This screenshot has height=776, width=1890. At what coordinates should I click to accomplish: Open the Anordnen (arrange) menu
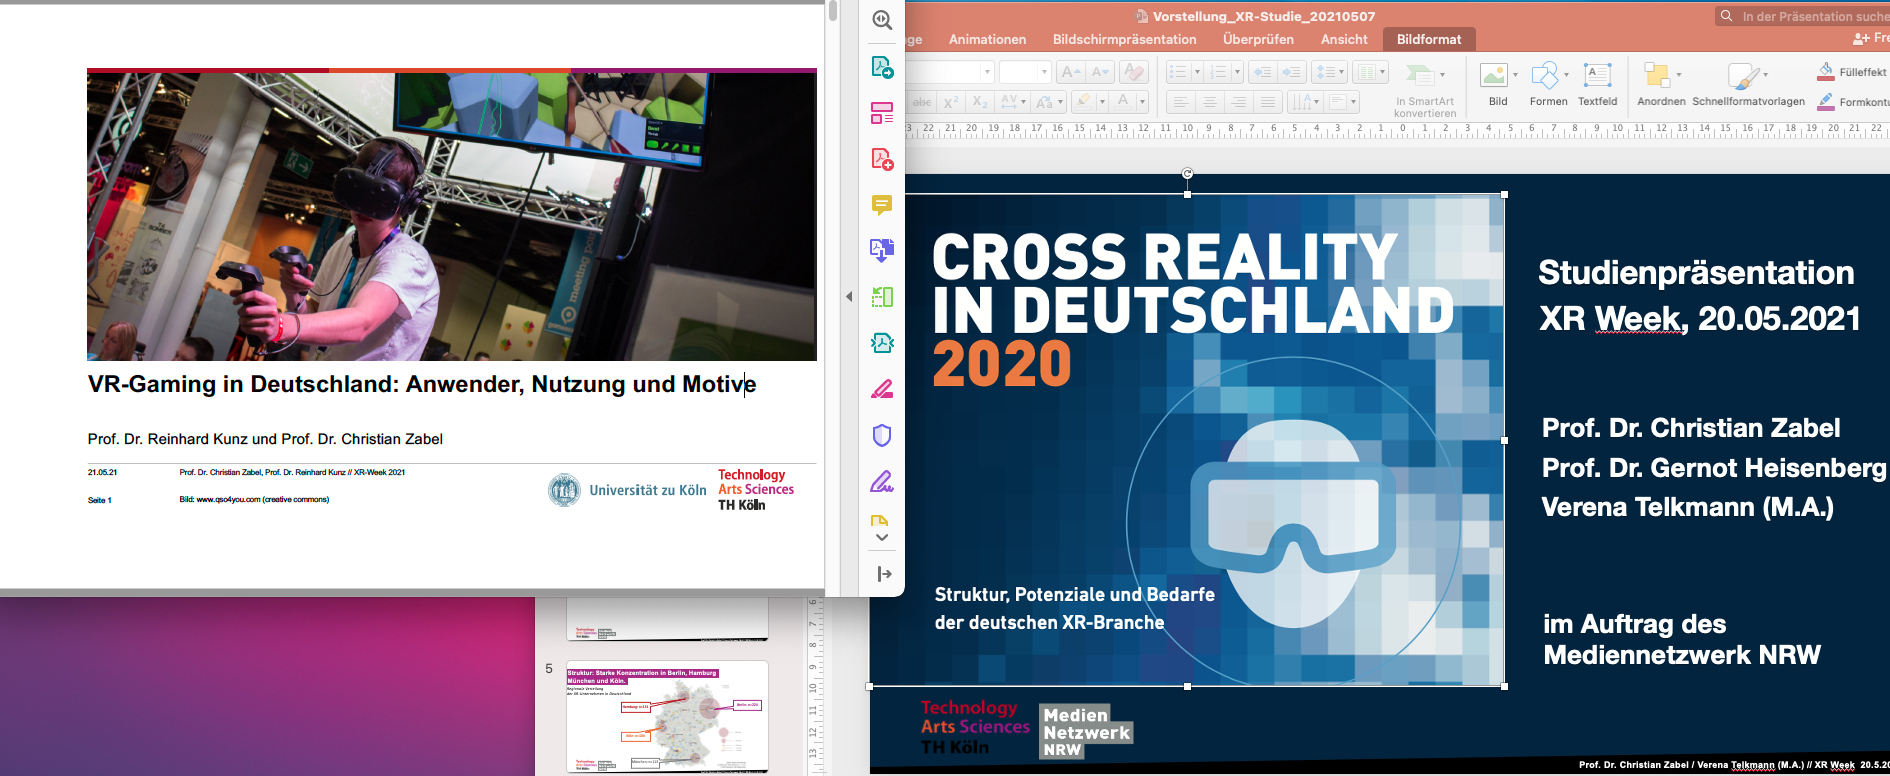[1661, 84]
